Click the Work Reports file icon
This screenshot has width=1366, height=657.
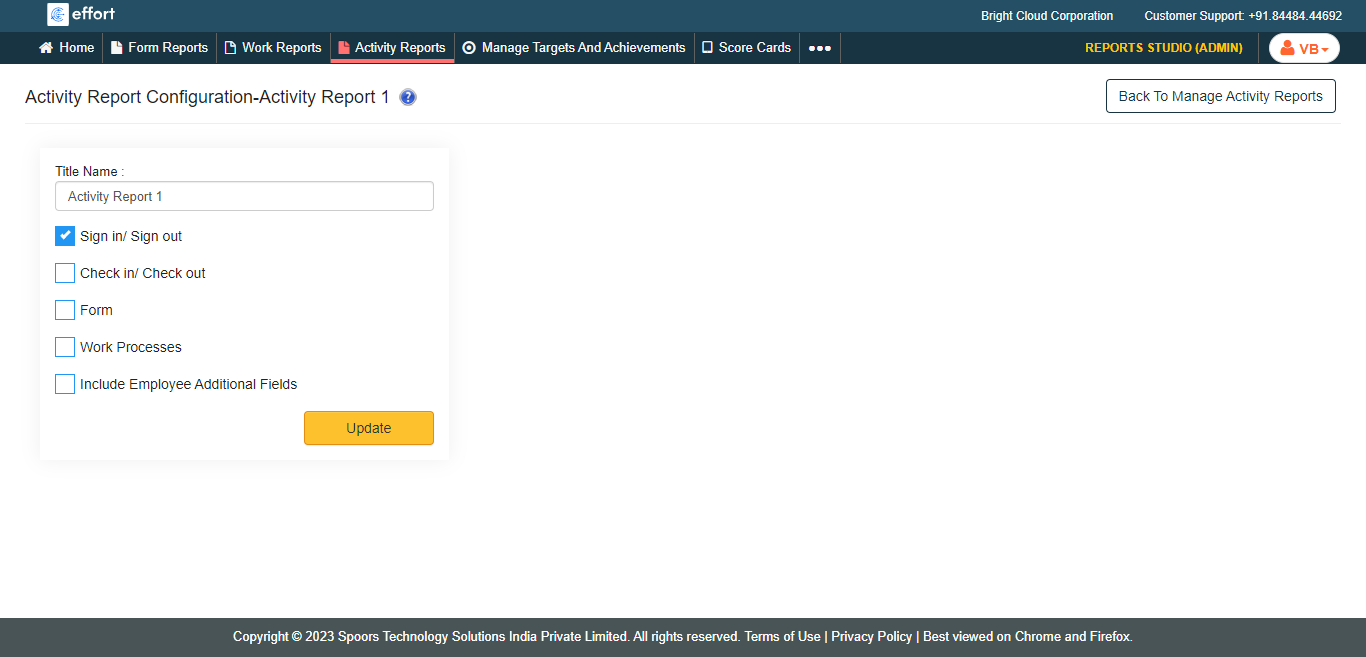click(x=230, y=47)
